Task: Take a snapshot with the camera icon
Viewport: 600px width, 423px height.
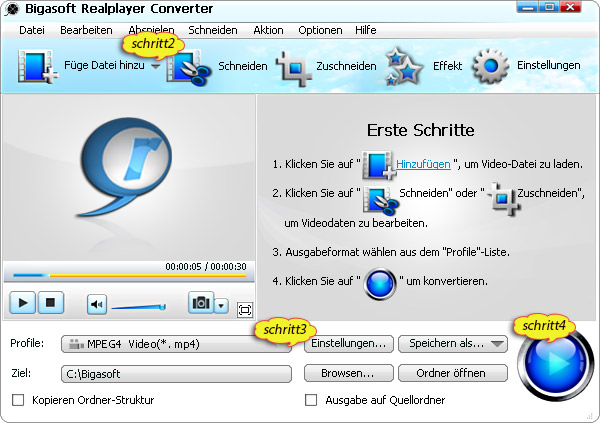Action: point(201,303)
